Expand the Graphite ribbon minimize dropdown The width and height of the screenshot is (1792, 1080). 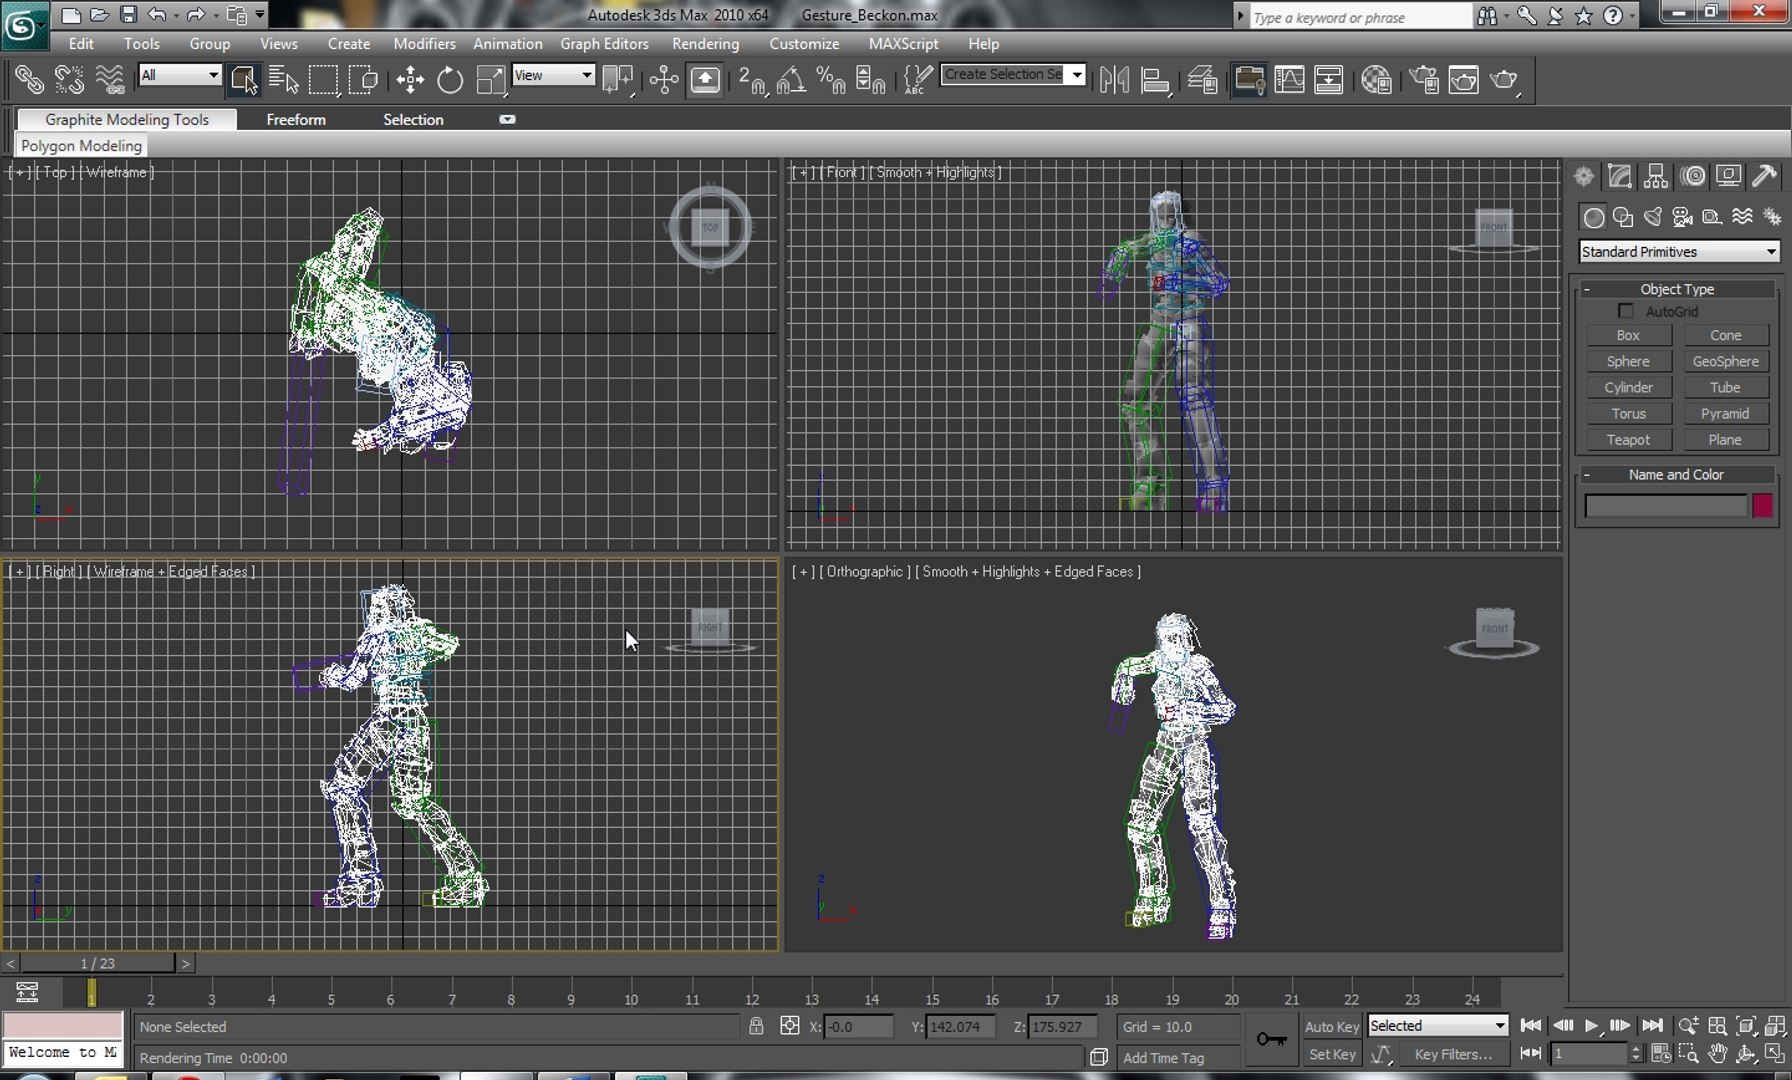click(508, 119)
